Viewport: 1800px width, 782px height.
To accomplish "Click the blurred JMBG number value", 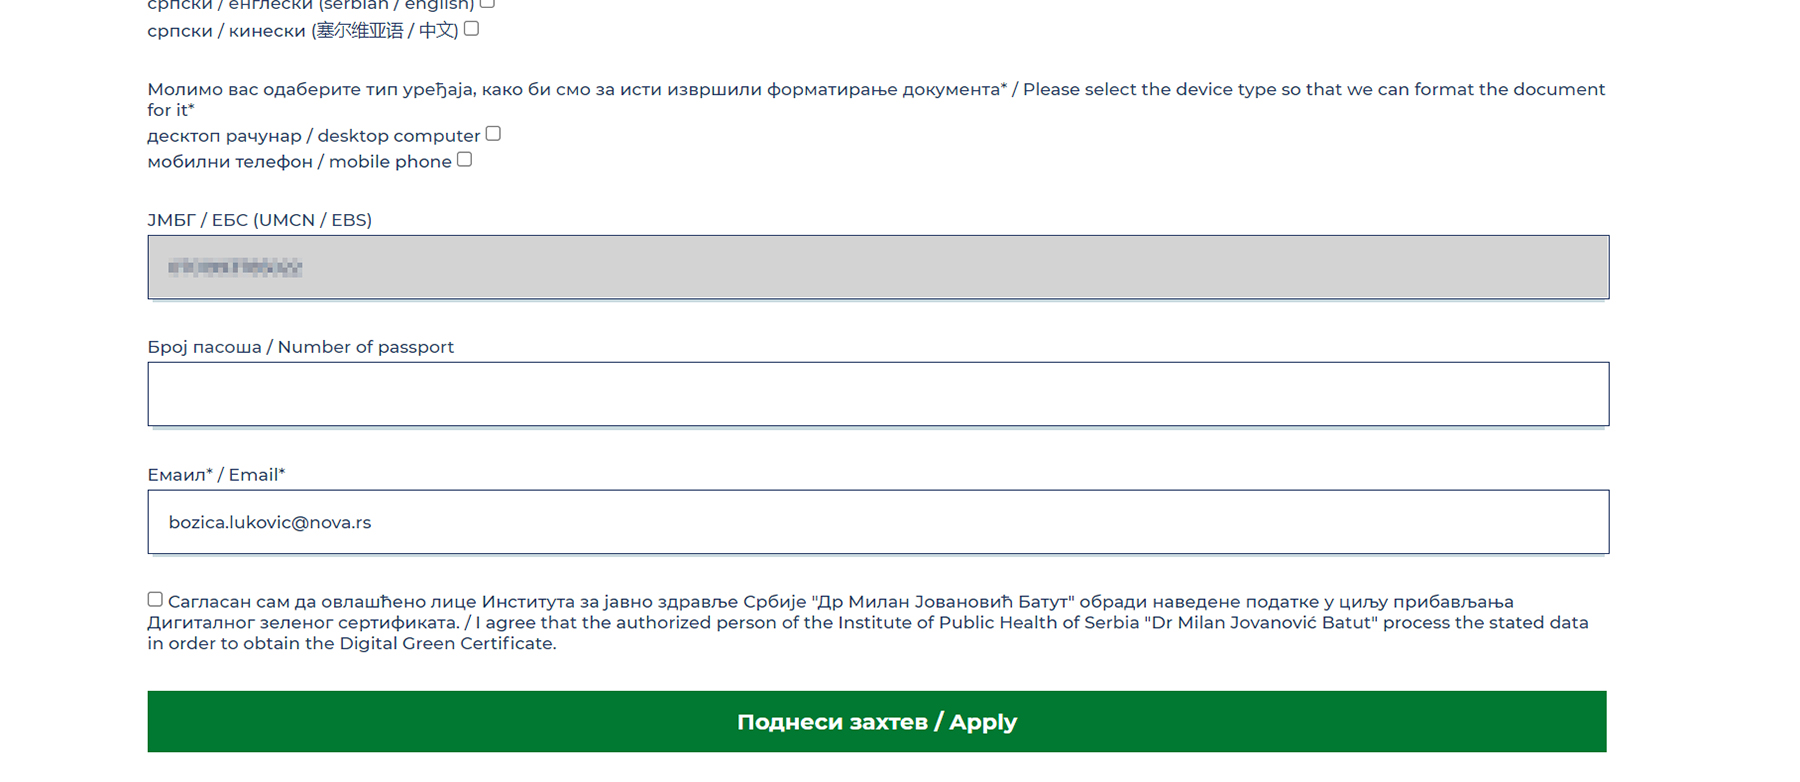I will point(235,267).
